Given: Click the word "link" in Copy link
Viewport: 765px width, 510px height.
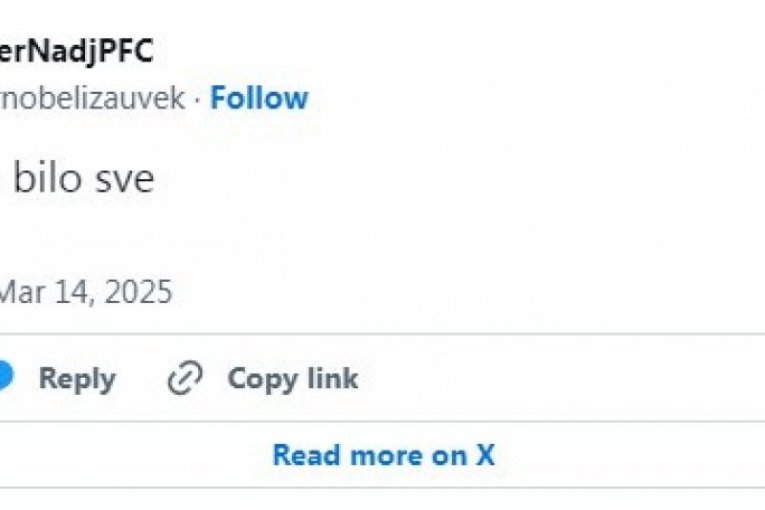Looking at the screenshot, I should click(x=331, y=379).
